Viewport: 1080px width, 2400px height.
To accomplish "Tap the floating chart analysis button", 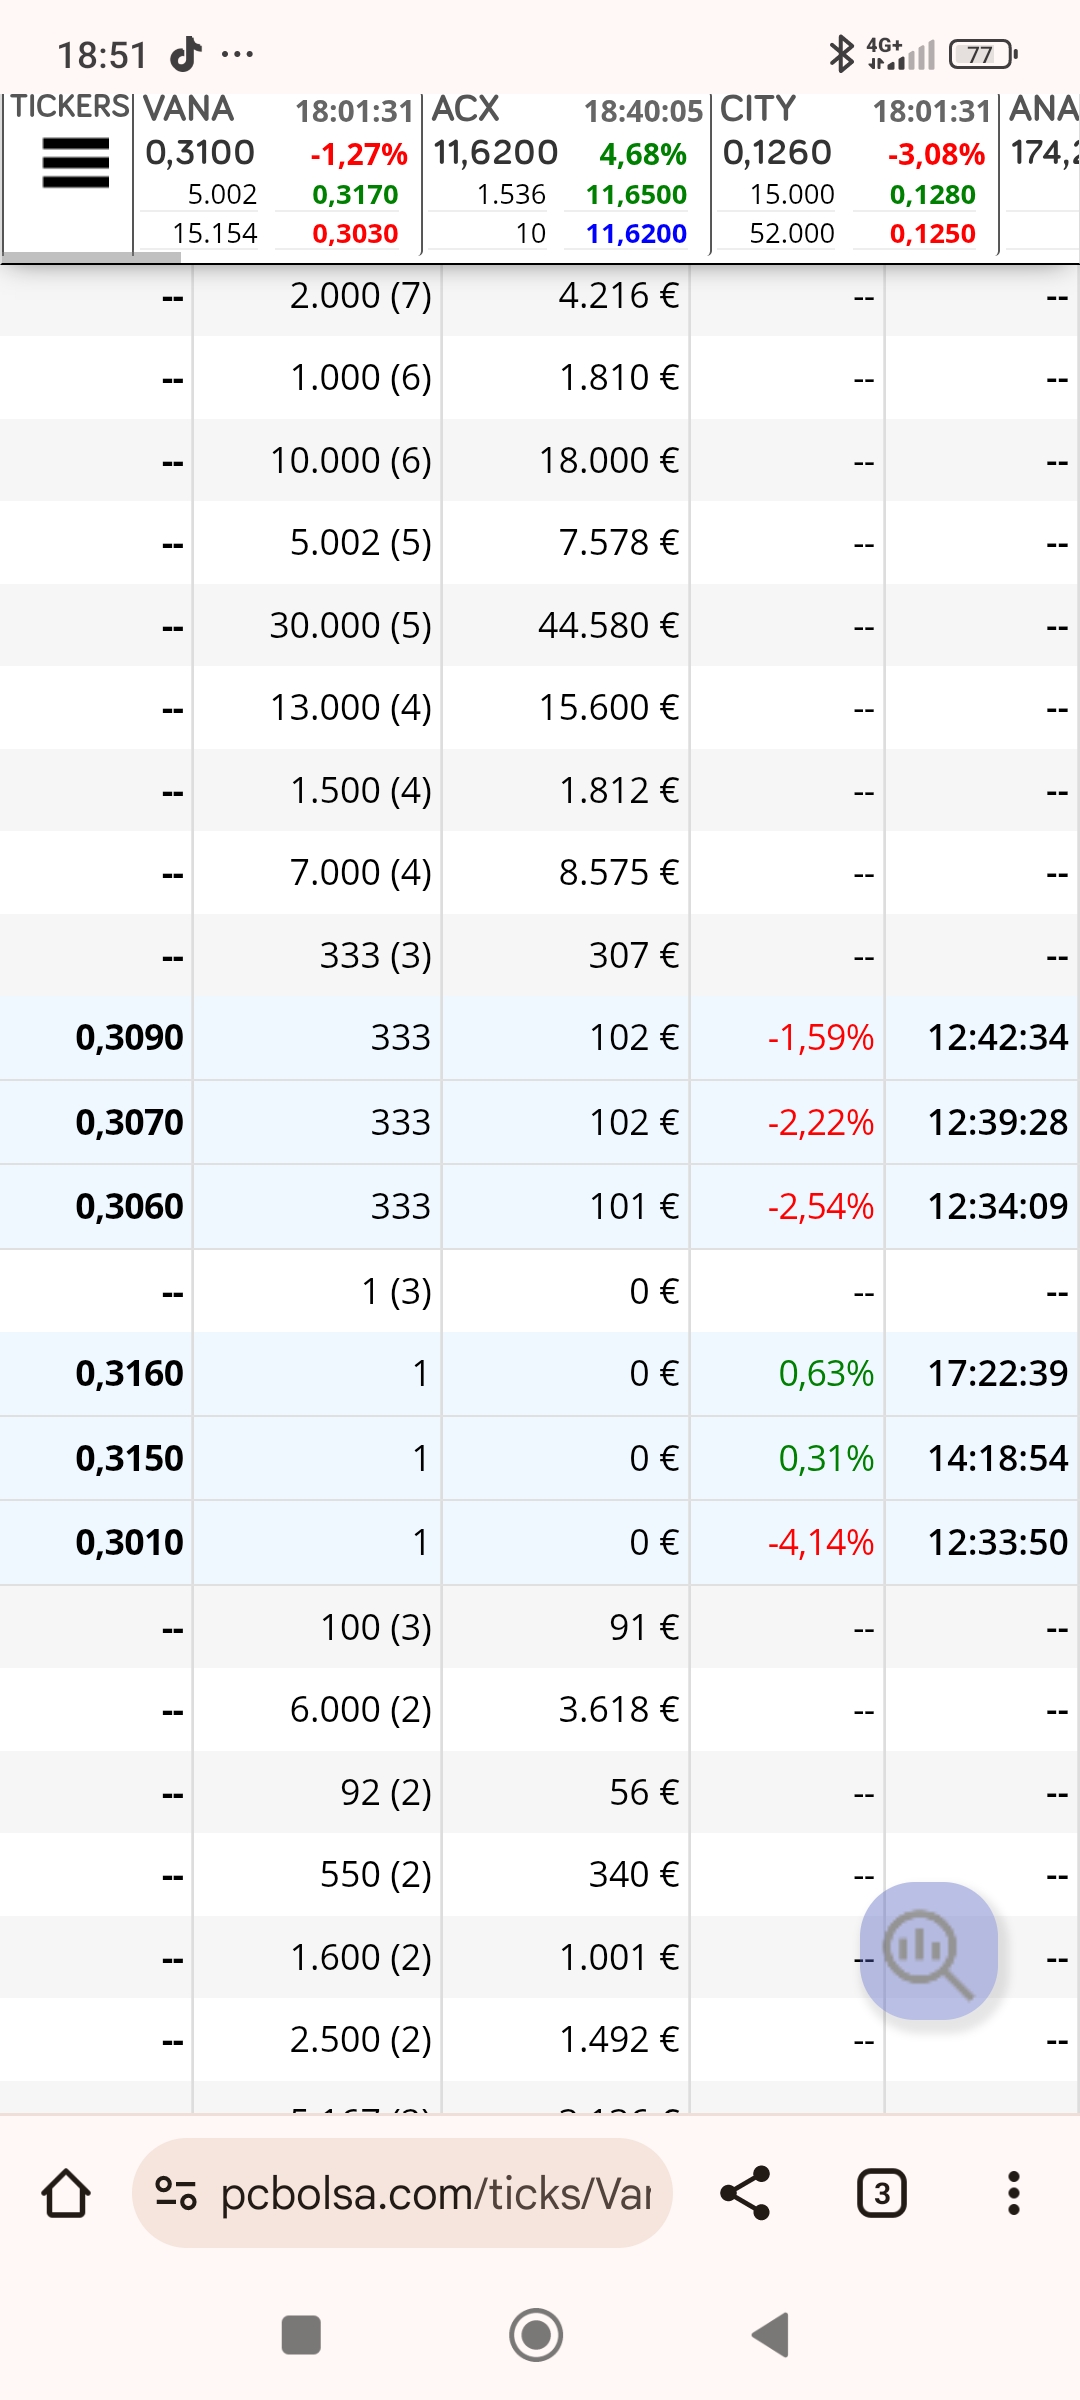I will pyautogui.click(x=929, y=1950).
